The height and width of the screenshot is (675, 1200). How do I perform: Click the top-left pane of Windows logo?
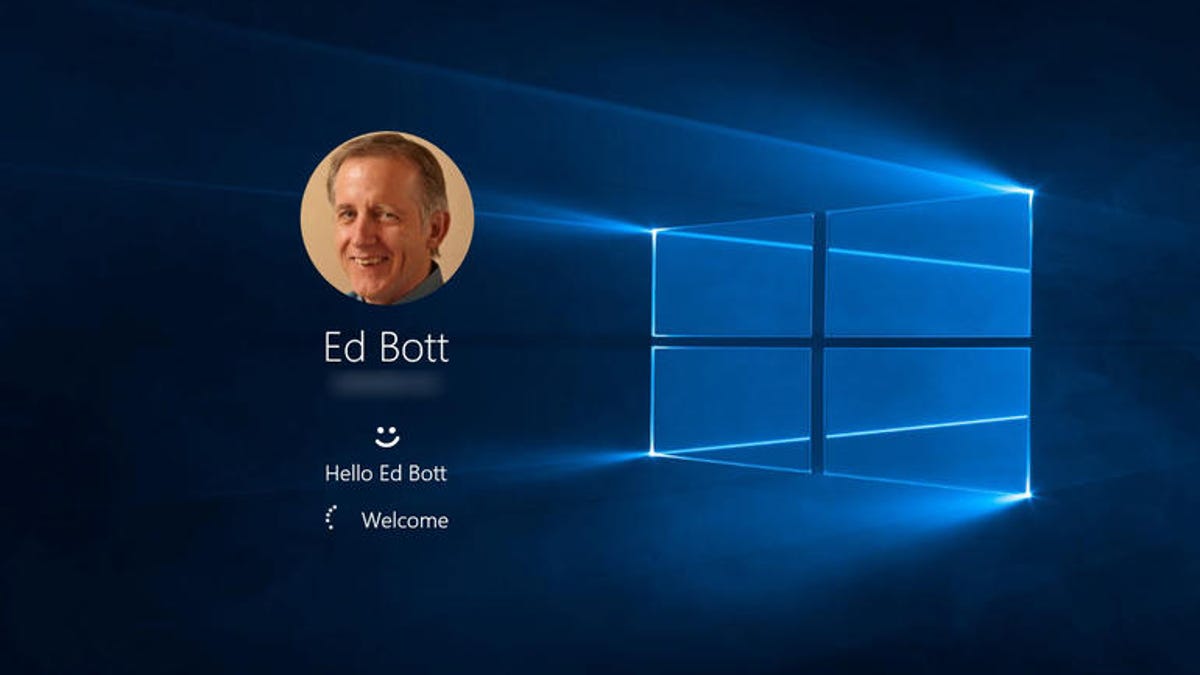click(x=732, y=280)
